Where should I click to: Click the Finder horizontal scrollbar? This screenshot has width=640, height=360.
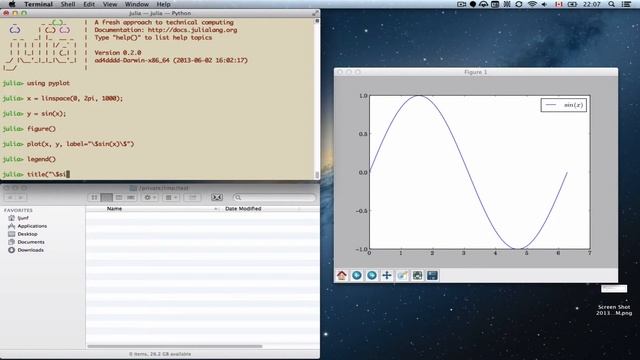[x=175, y=347]
